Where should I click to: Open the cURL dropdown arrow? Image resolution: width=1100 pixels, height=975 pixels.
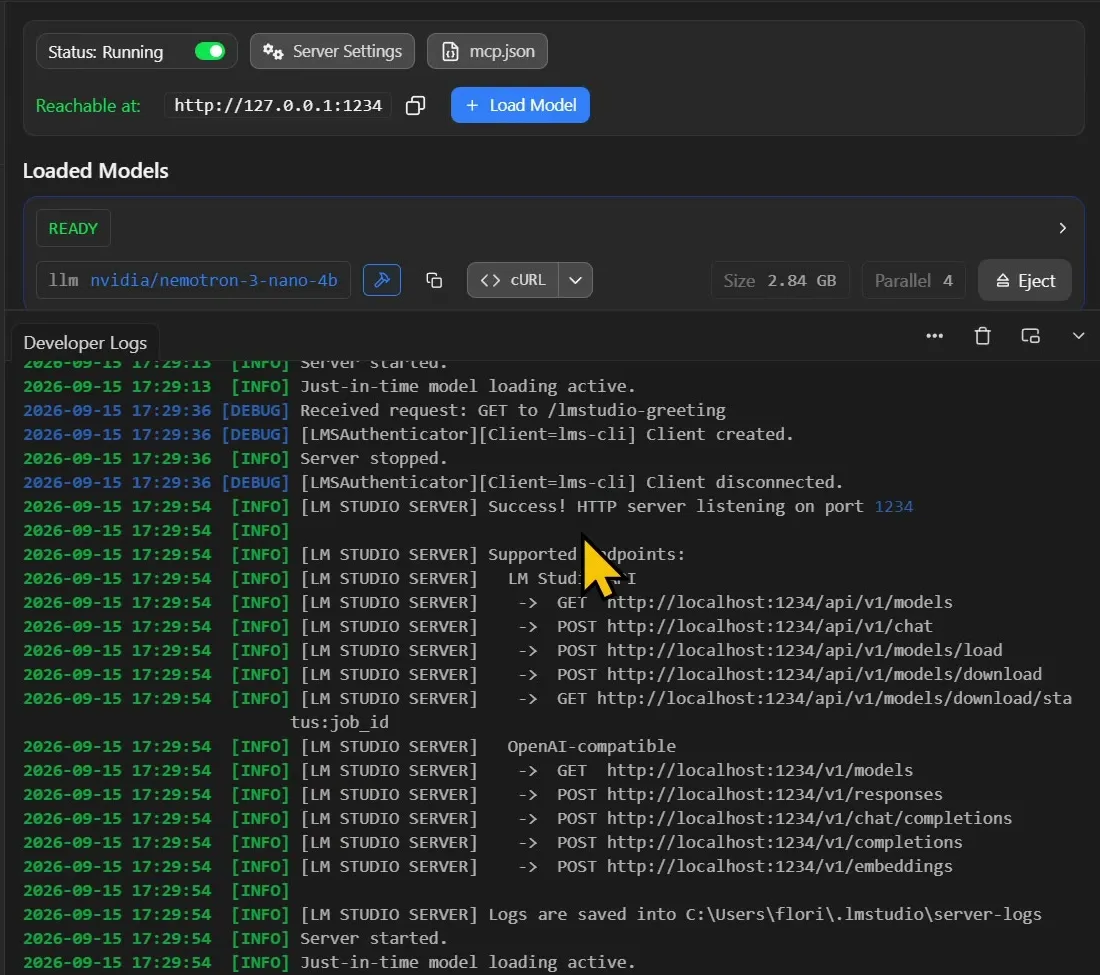point(575,280)
